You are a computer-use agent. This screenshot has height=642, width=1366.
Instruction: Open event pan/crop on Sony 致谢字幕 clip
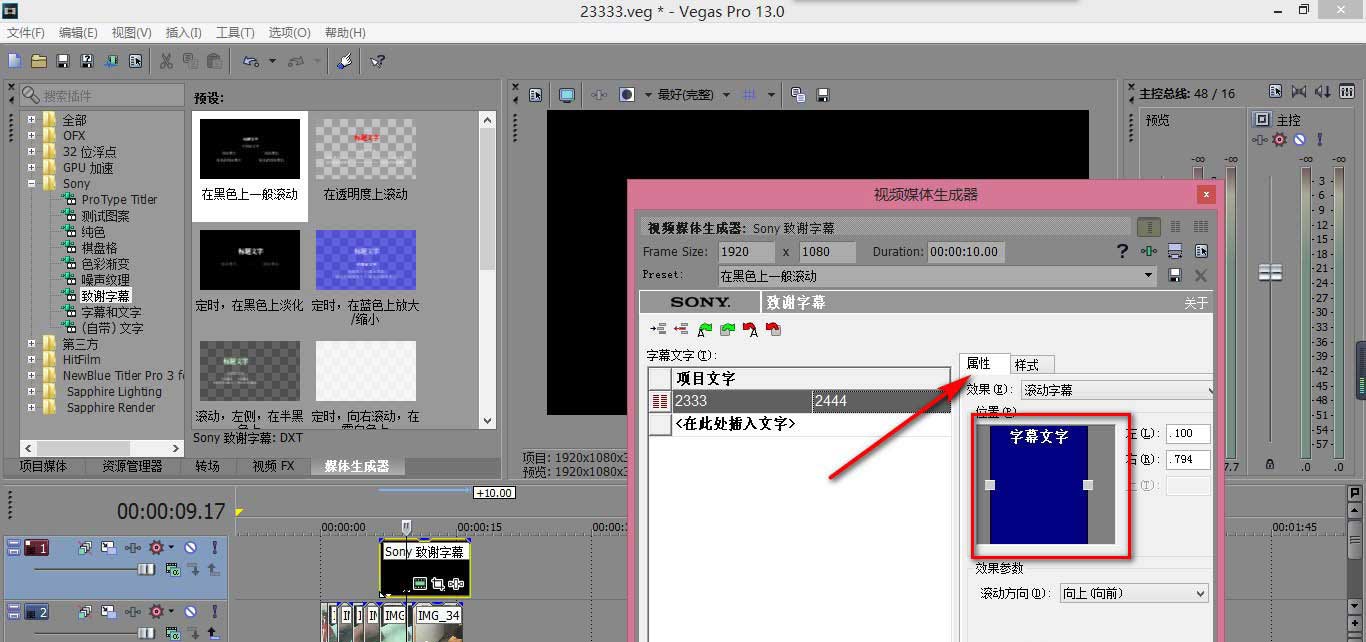(x=438, y=584)
